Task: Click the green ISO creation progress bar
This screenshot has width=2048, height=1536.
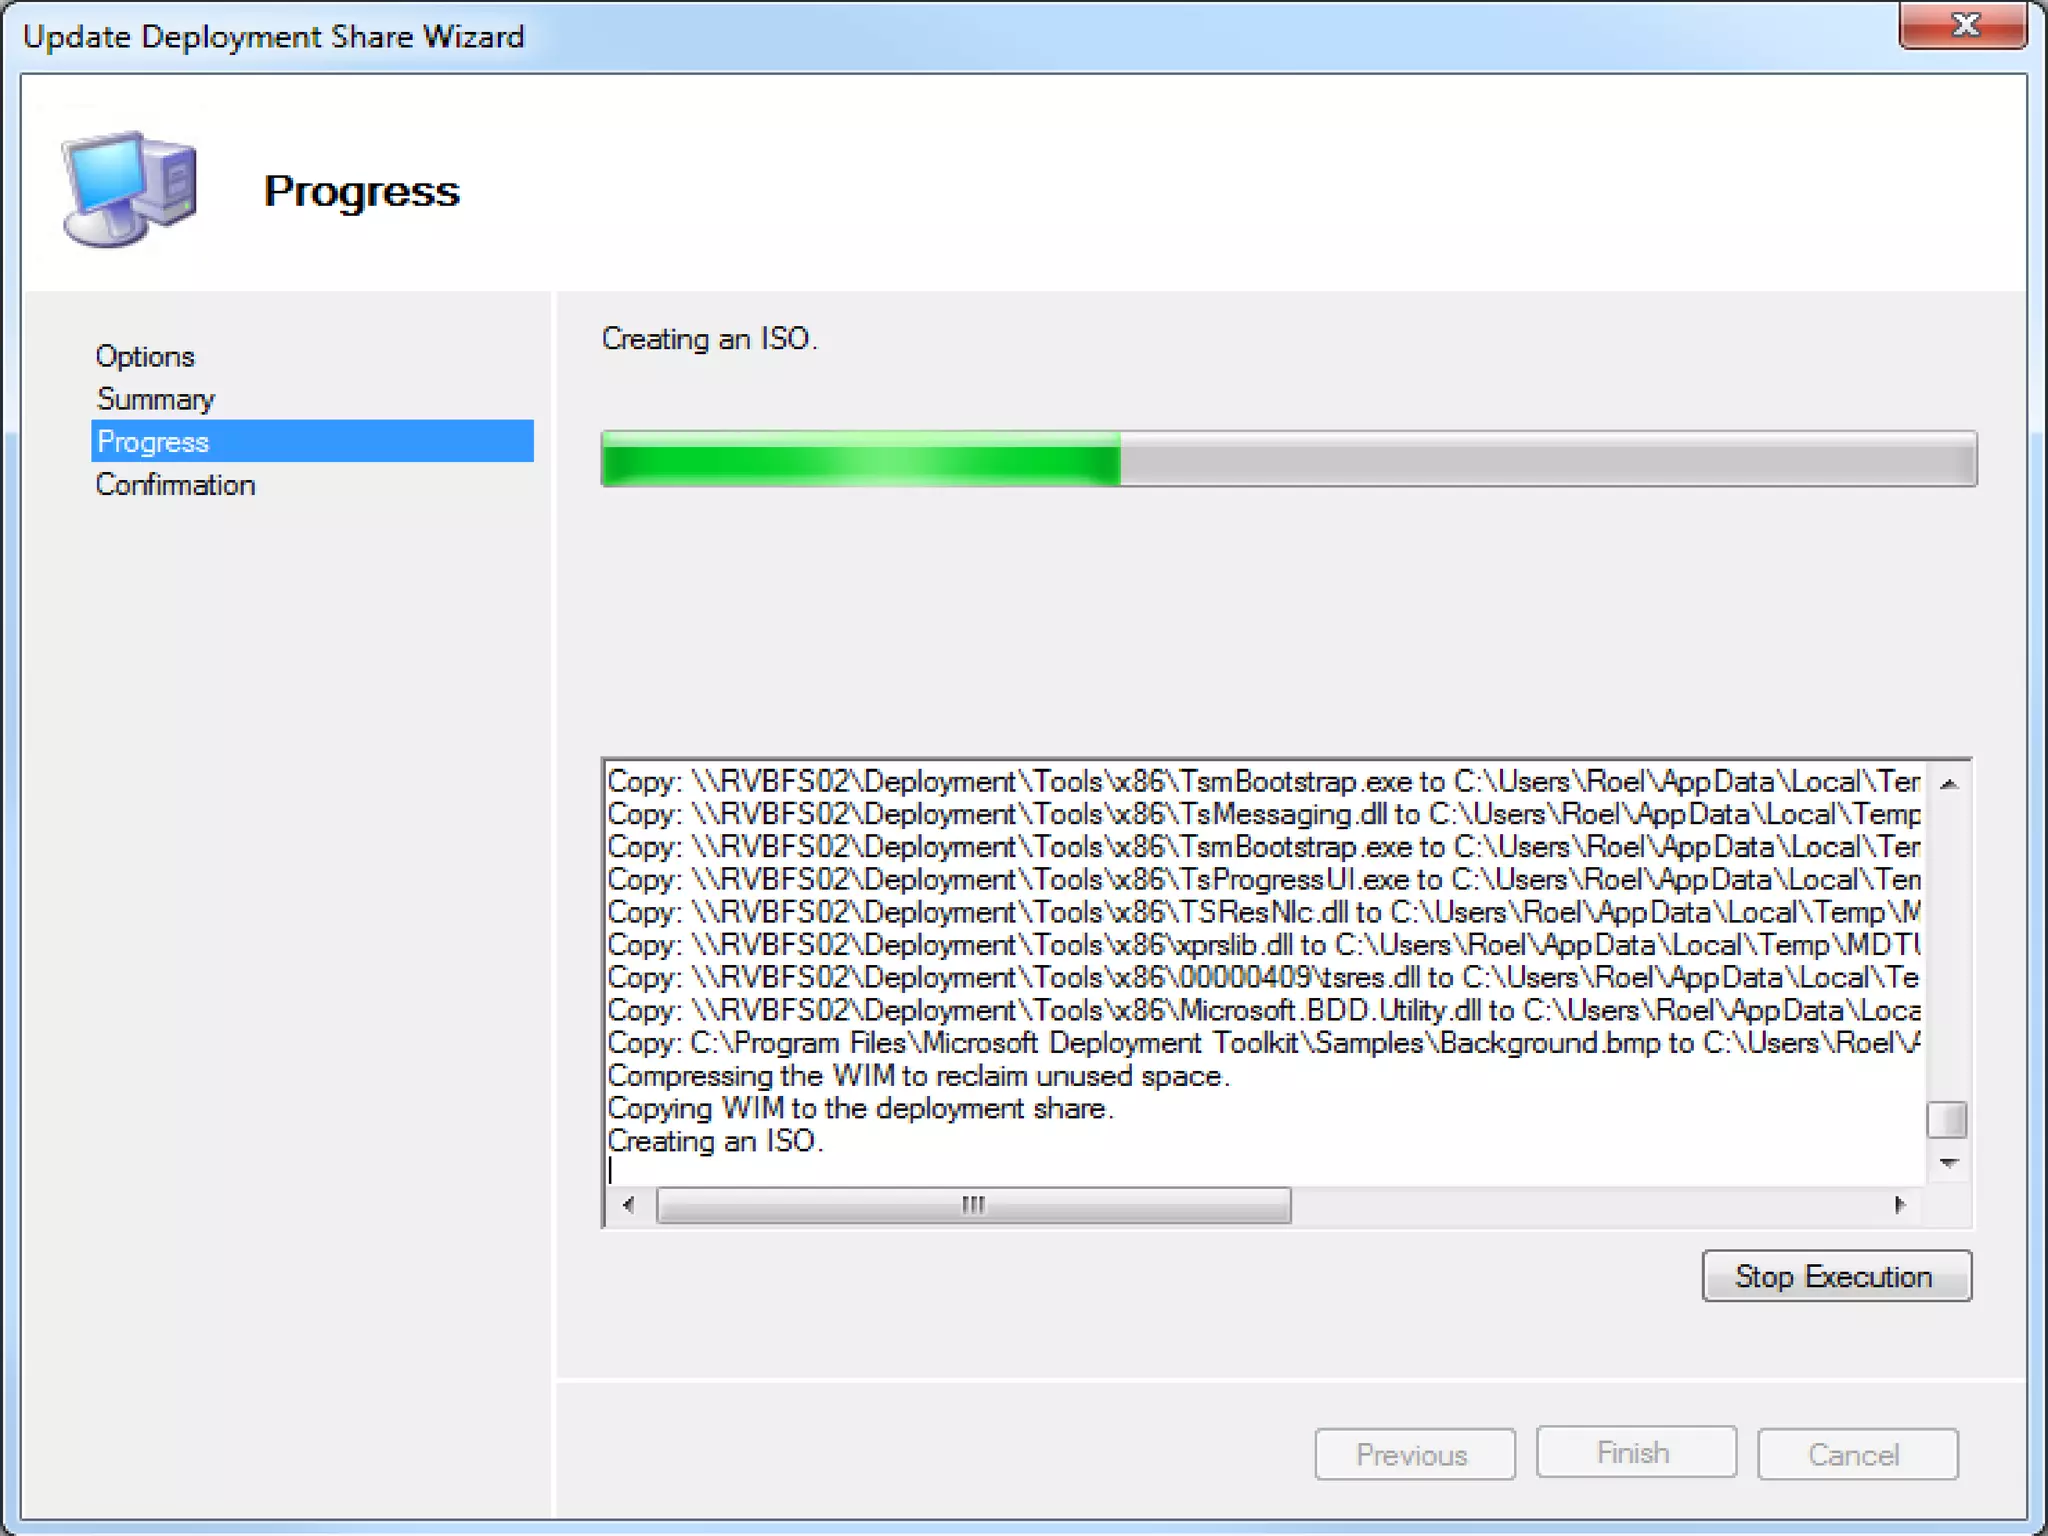Action: click(x=1288, y=459)
